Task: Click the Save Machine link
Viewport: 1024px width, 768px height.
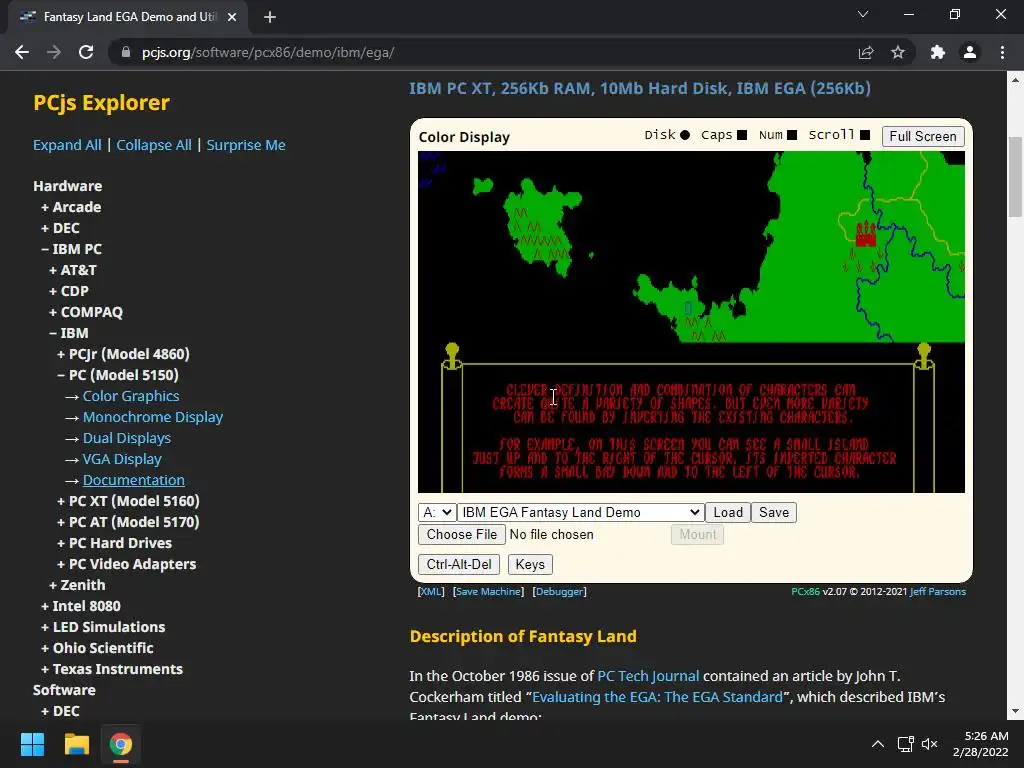Action: (488, 591)
